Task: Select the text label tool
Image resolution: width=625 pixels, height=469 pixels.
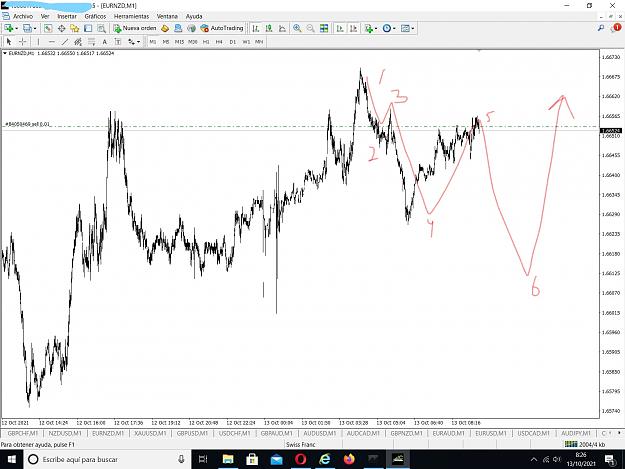Action: pos(118,41)
